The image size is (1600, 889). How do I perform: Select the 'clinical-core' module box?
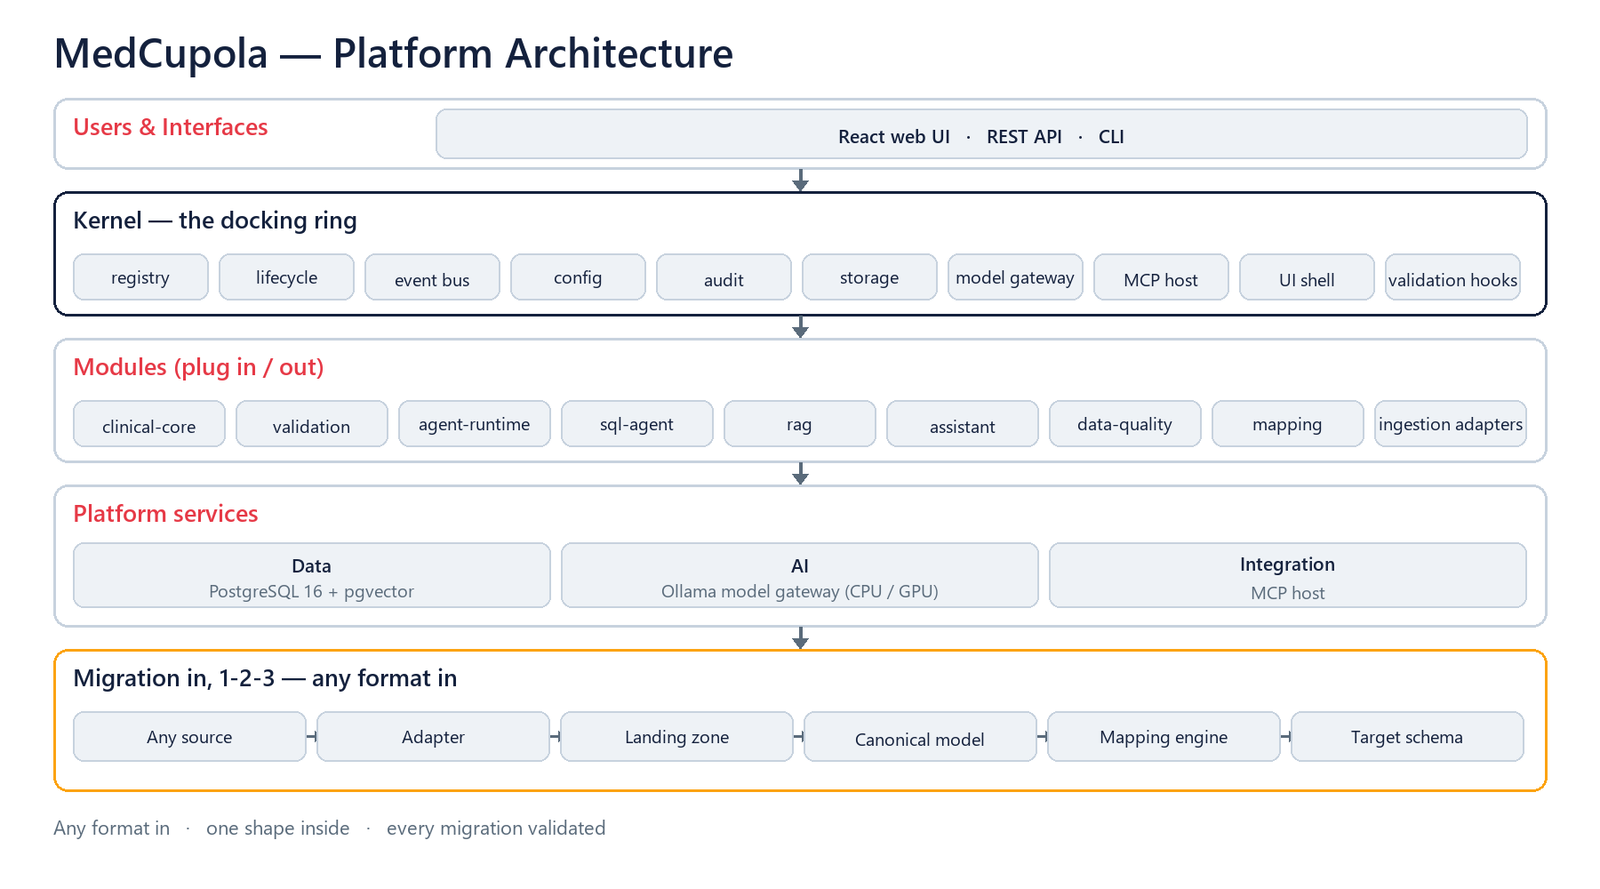(149, 424)
